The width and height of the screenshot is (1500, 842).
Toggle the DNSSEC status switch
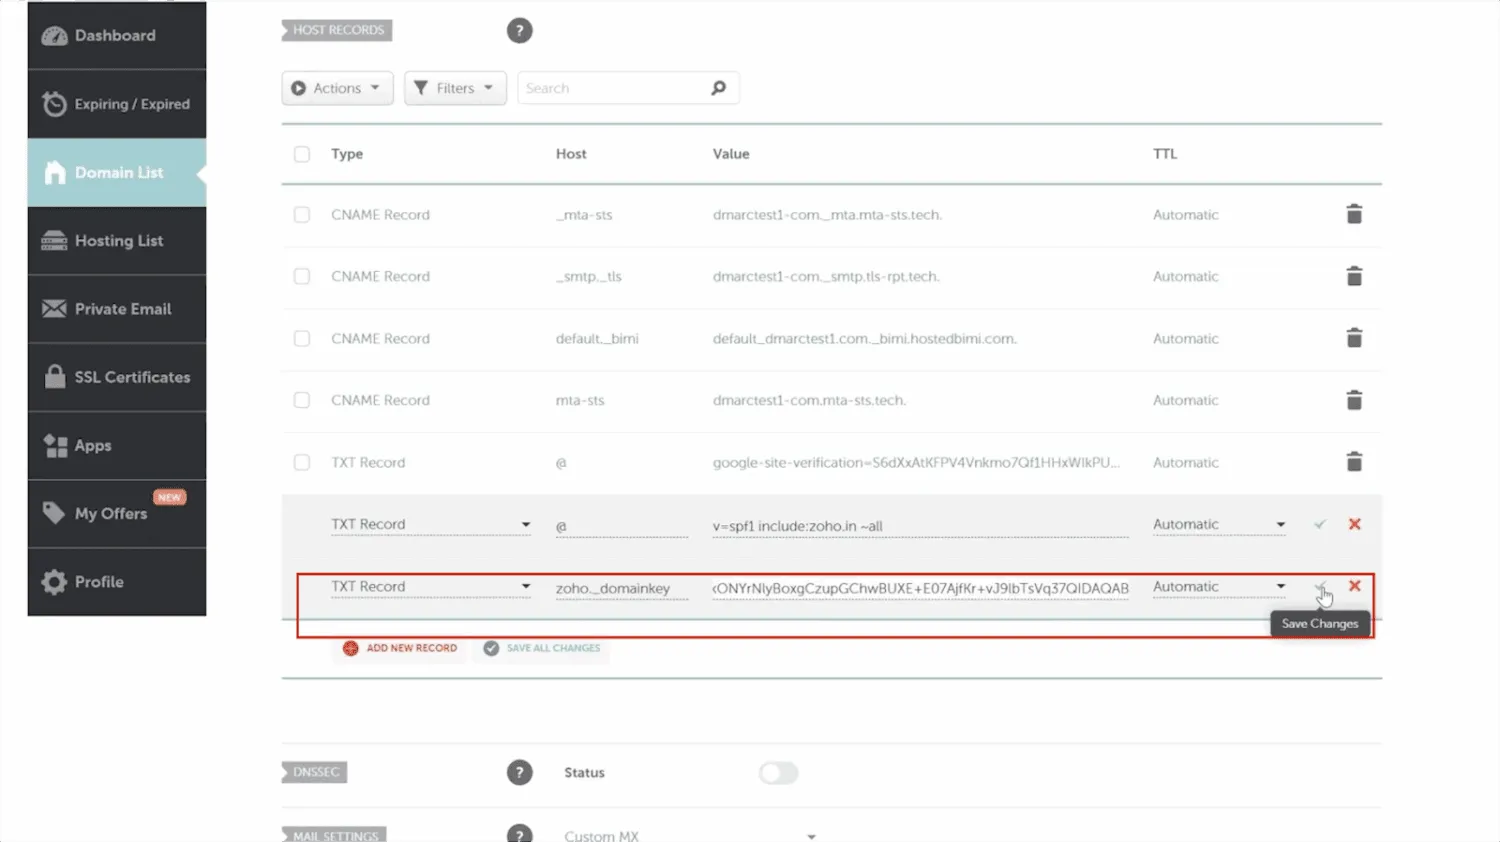tap(778, 773)
